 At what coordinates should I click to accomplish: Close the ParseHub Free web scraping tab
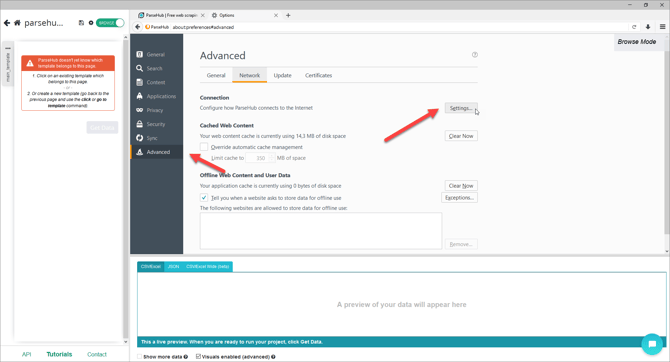[x=203, y=15]
